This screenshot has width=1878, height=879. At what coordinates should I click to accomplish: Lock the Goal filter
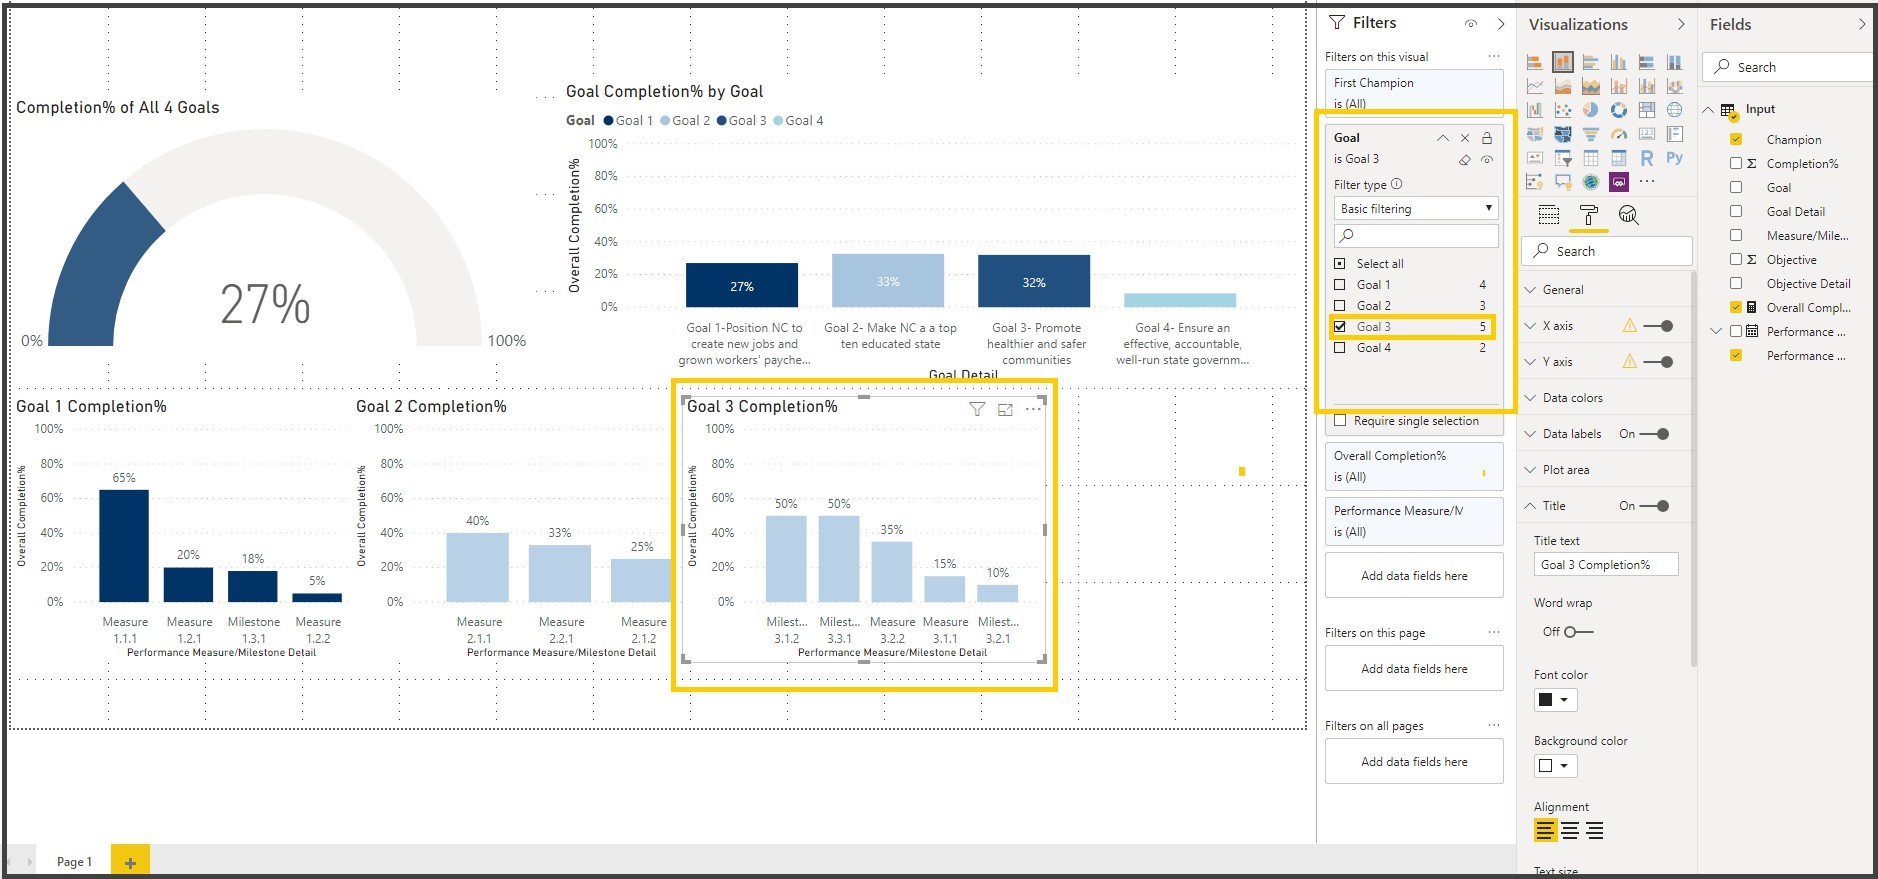1487,138
